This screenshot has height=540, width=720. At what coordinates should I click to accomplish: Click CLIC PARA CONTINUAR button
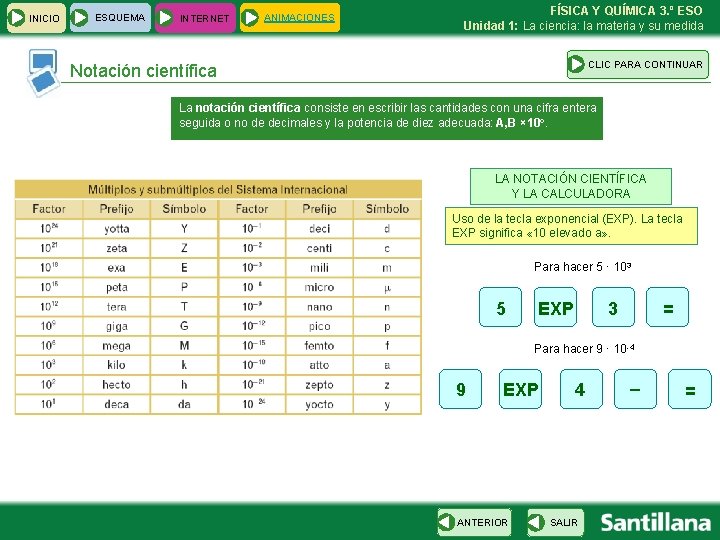tap(638, 64)
